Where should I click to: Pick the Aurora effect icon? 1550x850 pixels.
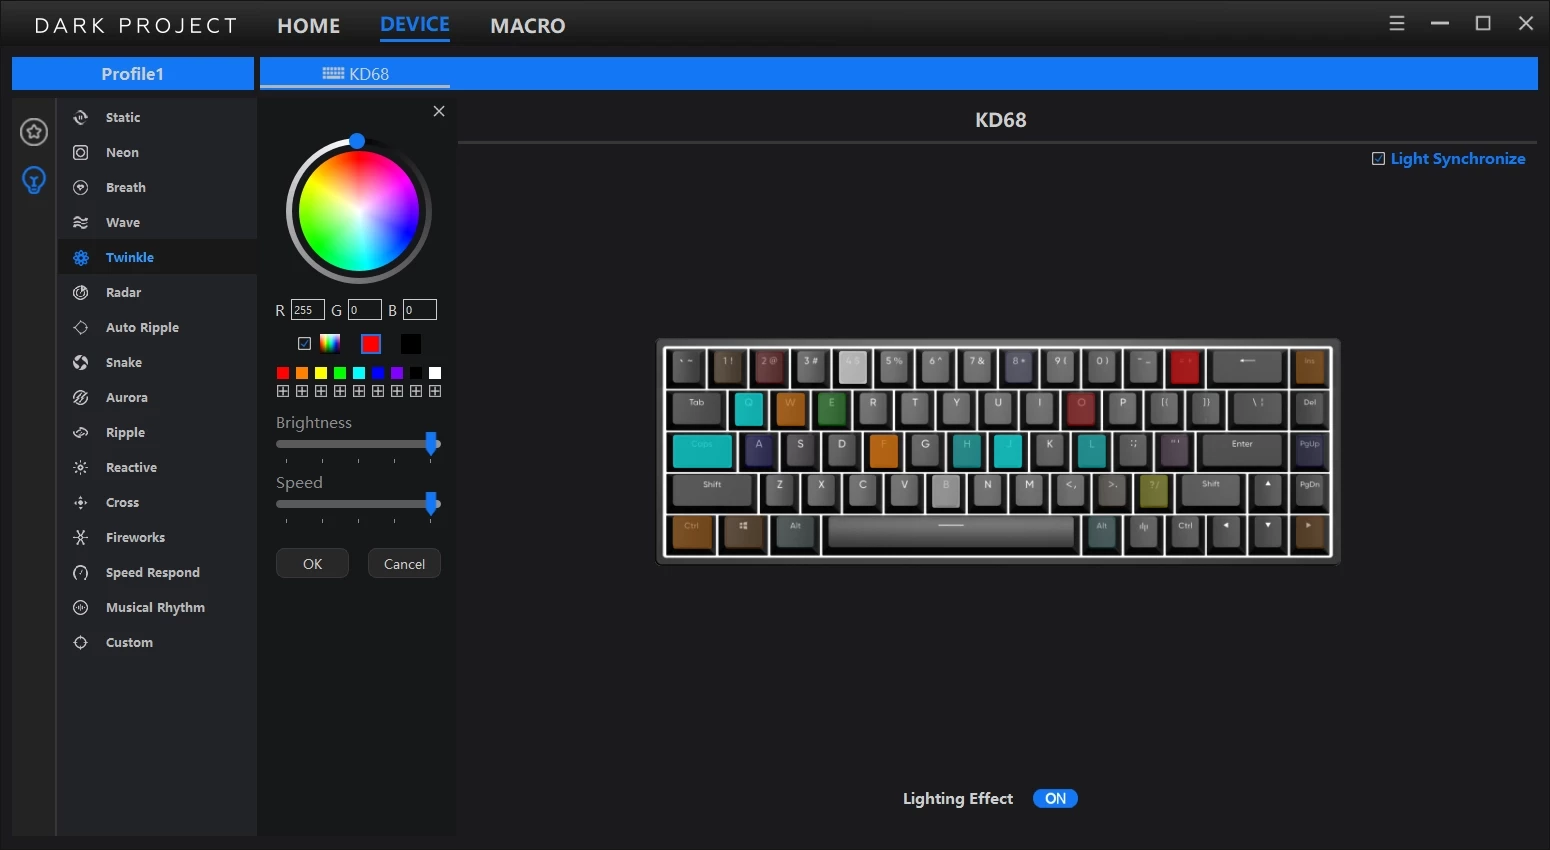tap(81, 397)
